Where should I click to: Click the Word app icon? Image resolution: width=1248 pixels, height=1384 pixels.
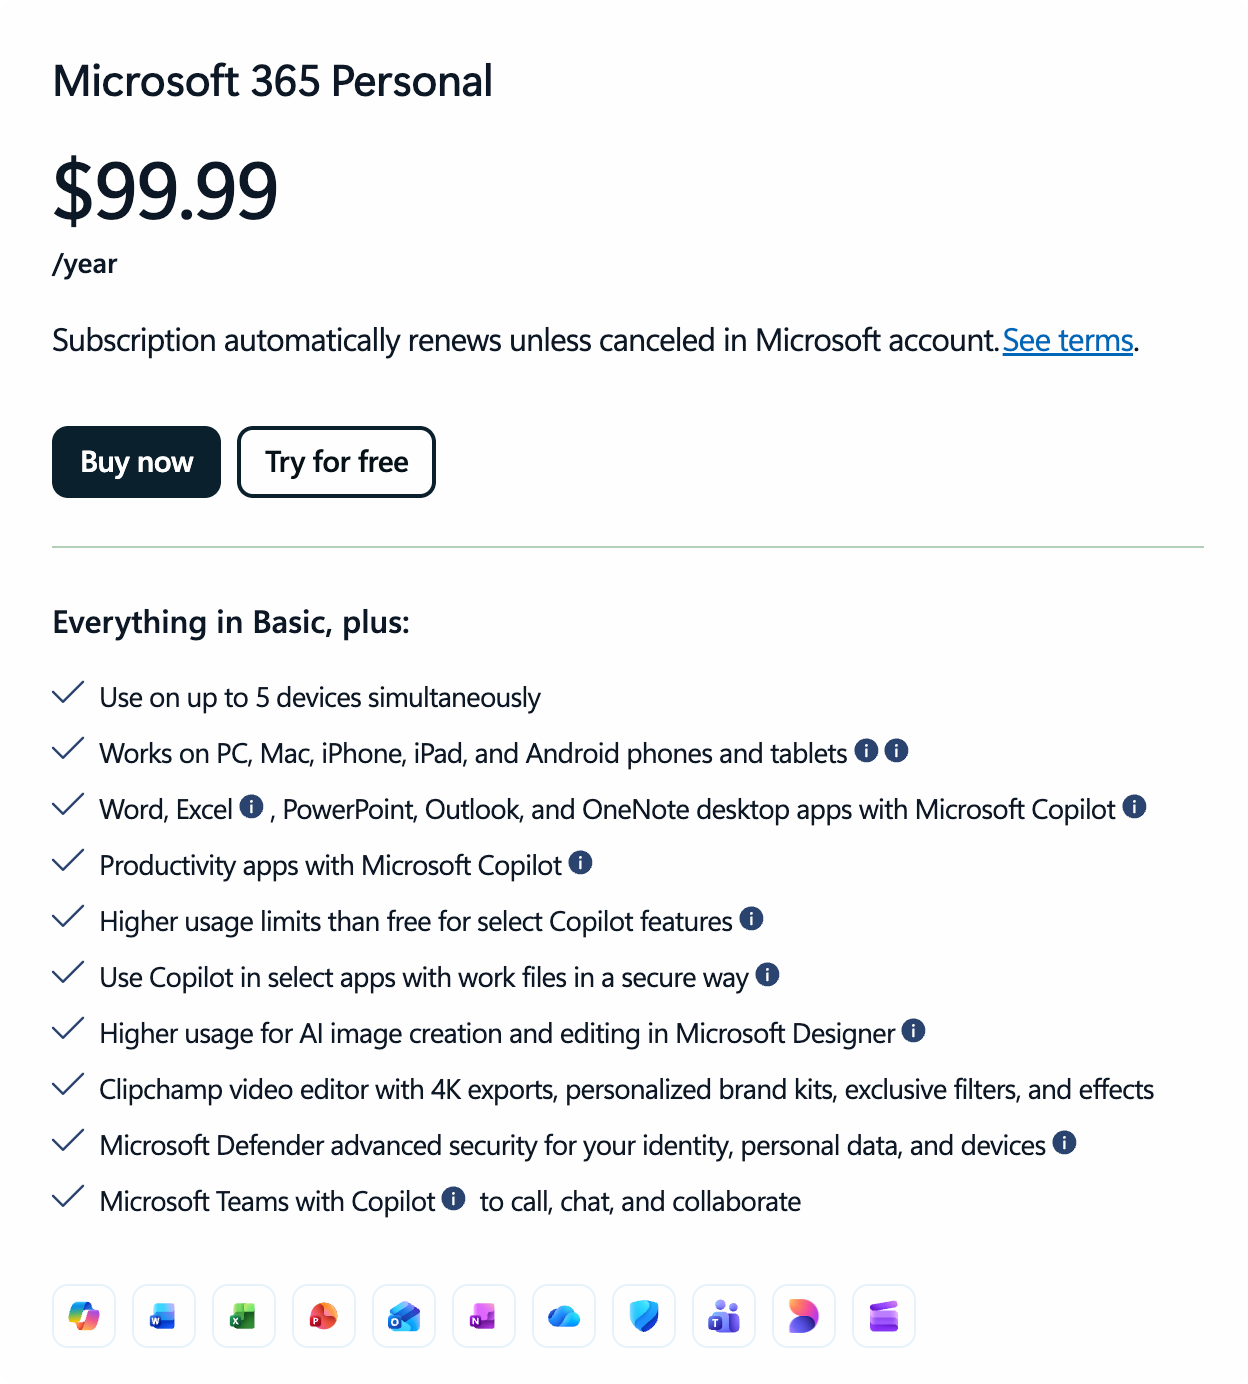click(x=164, y=1316)
